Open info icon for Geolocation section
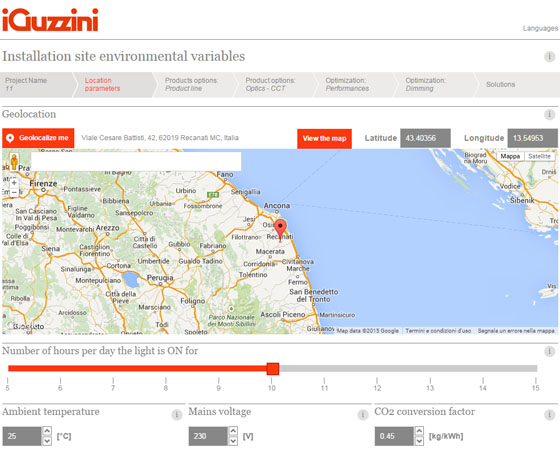This screenshot has height=449, width=560. (549, 114)
